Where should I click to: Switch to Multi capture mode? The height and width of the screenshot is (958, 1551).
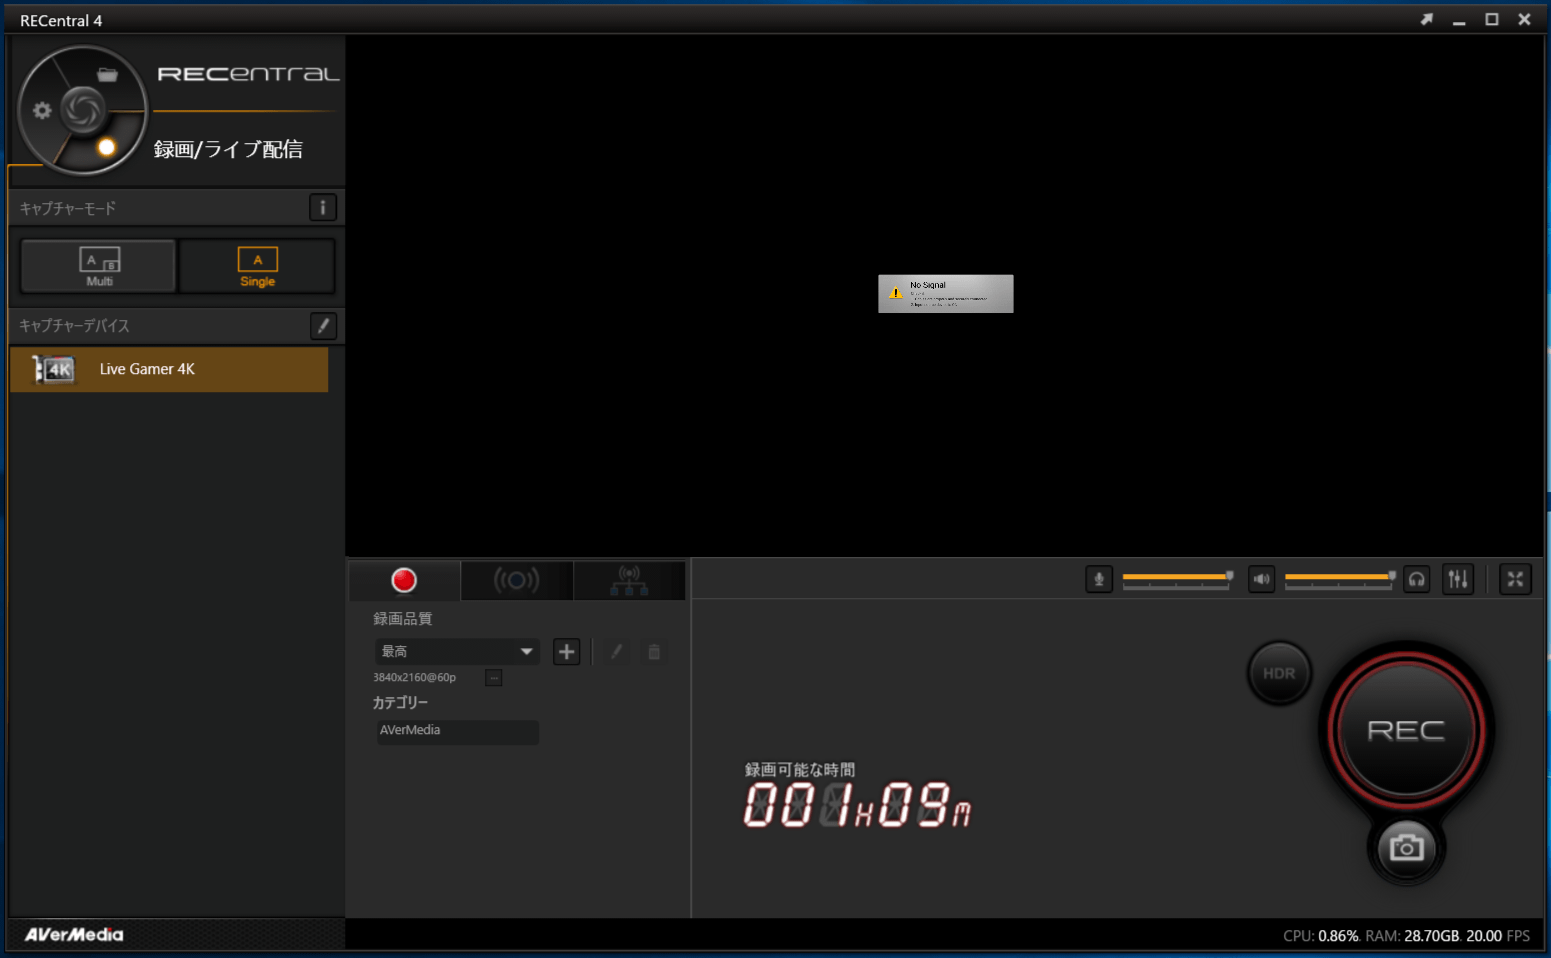[98, 266]
